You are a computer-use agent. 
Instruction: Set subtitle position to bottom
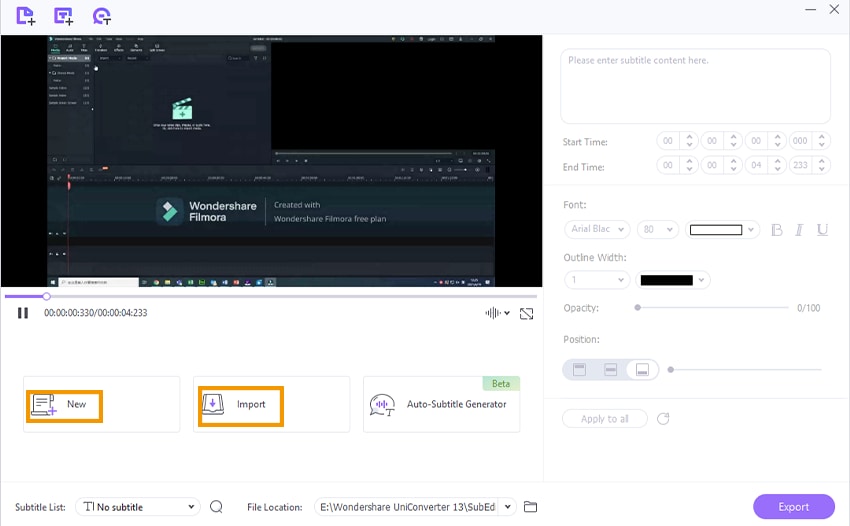(x=642, y=370)
